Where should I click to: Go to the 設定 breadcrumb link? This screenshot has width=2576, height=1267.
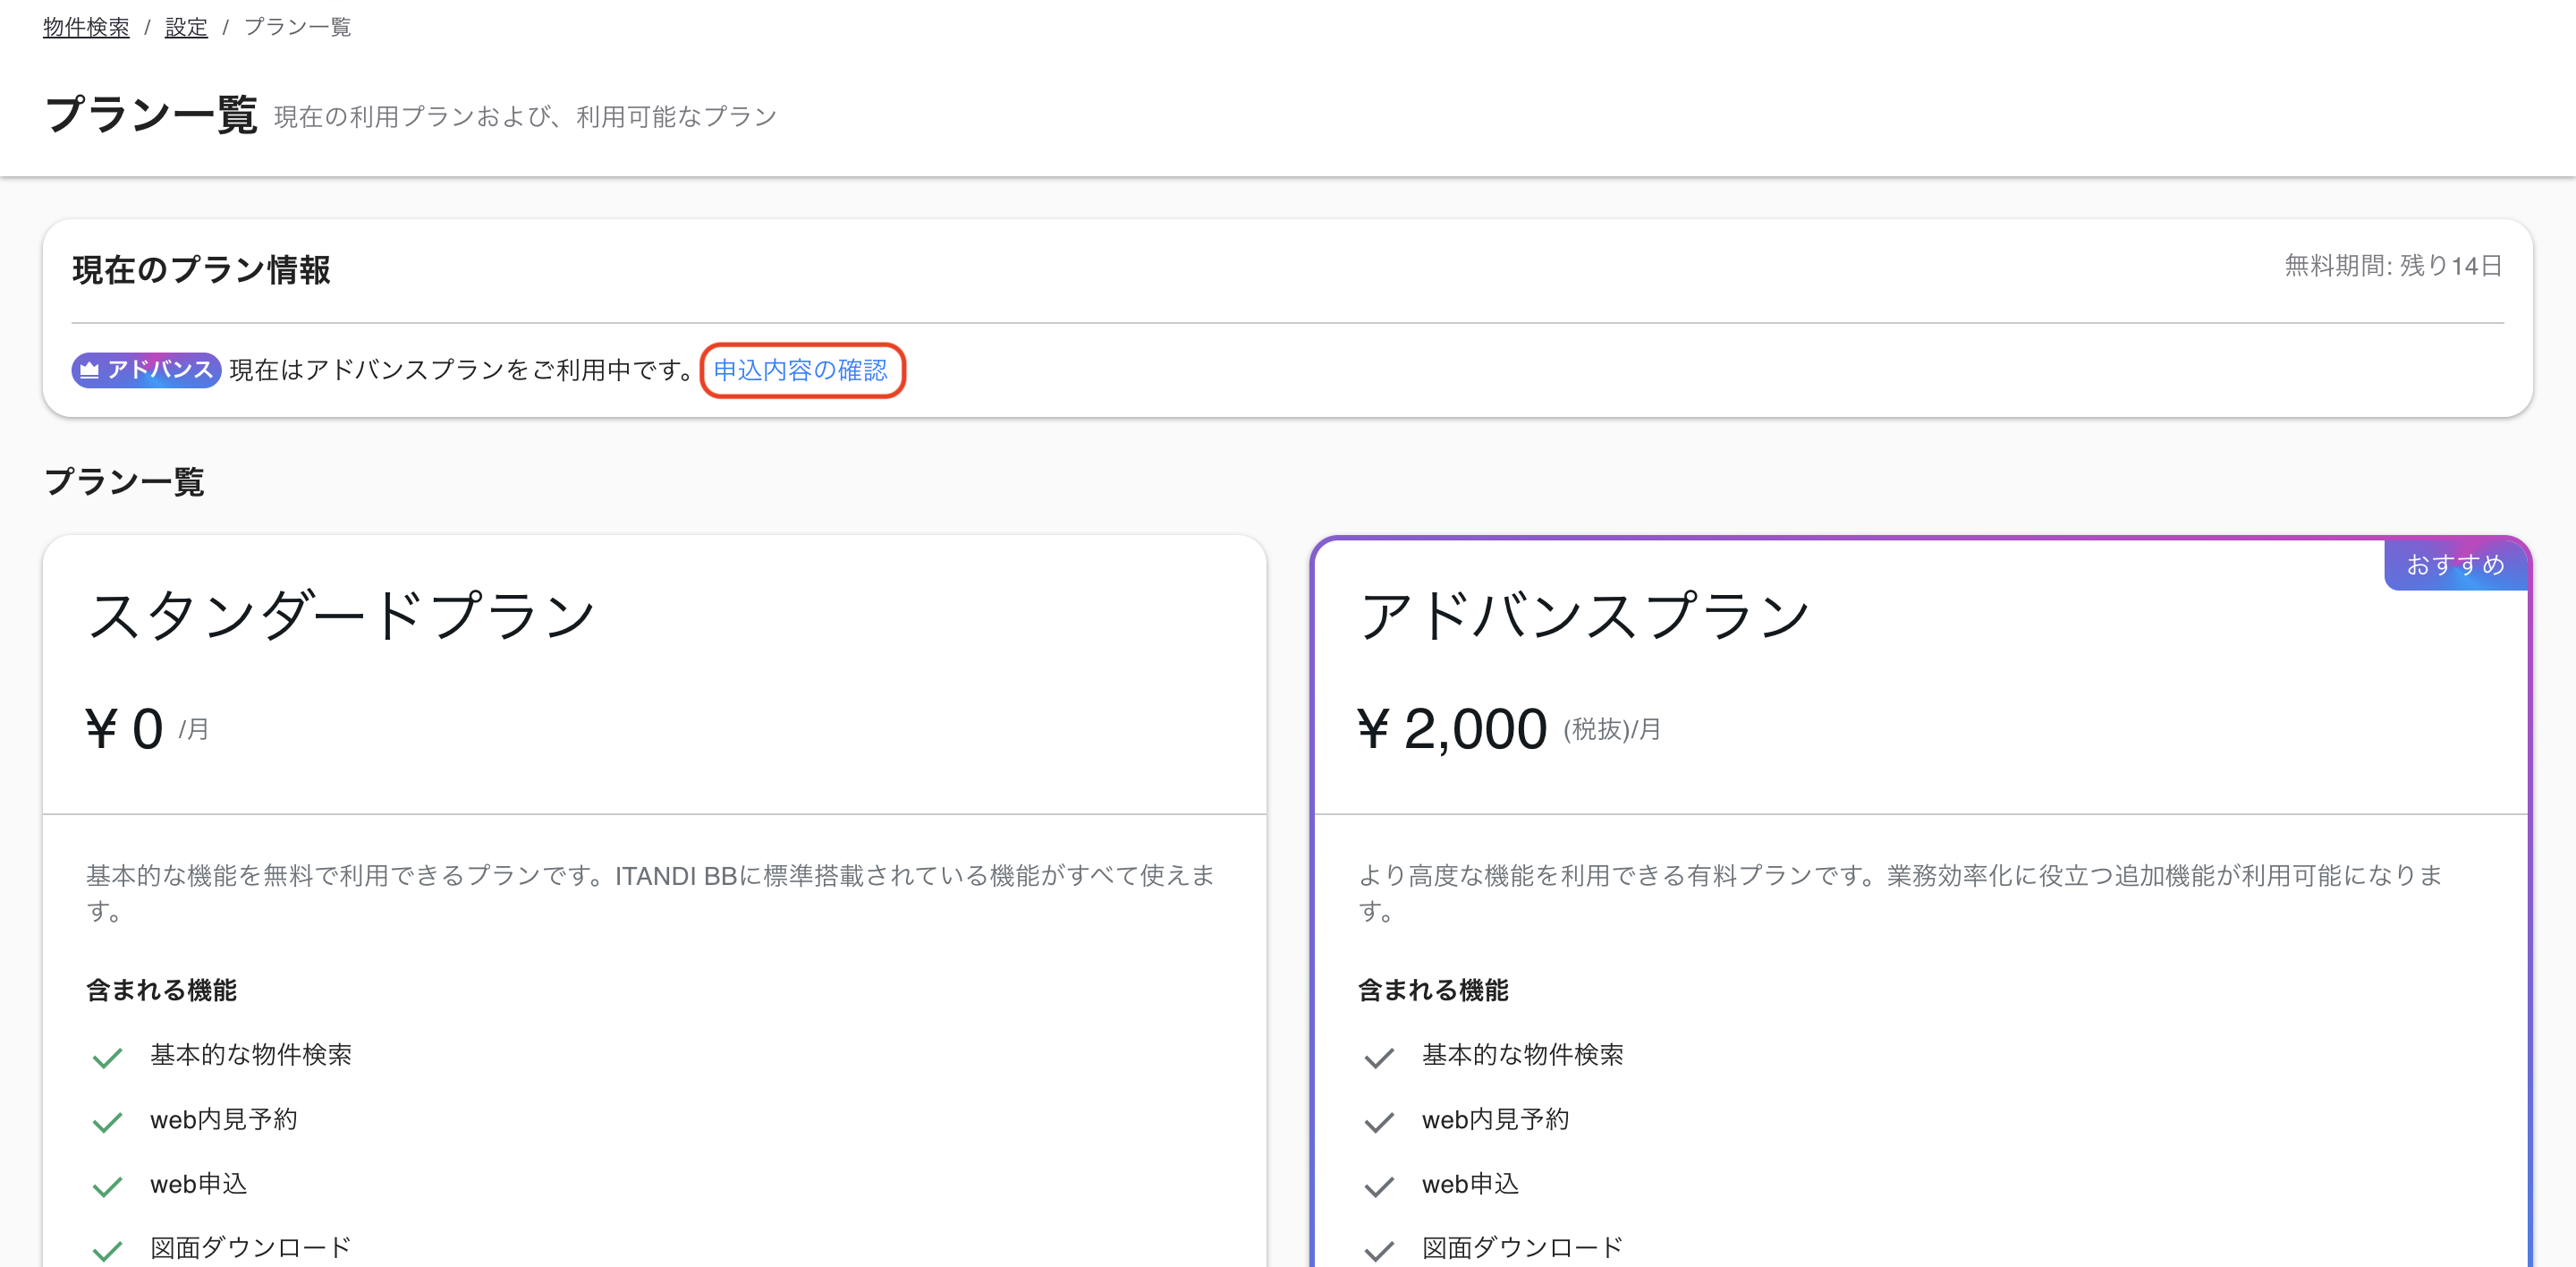tap(186, 28)
